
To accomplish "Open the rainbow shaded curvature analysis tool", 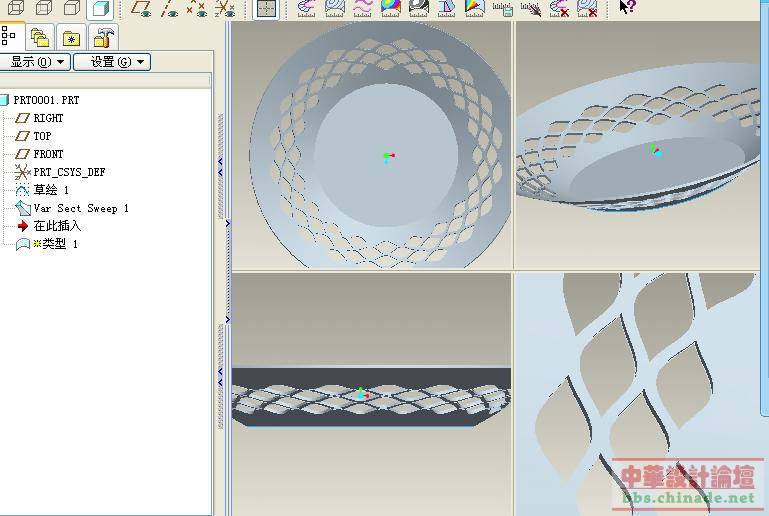I will (390, 9).
